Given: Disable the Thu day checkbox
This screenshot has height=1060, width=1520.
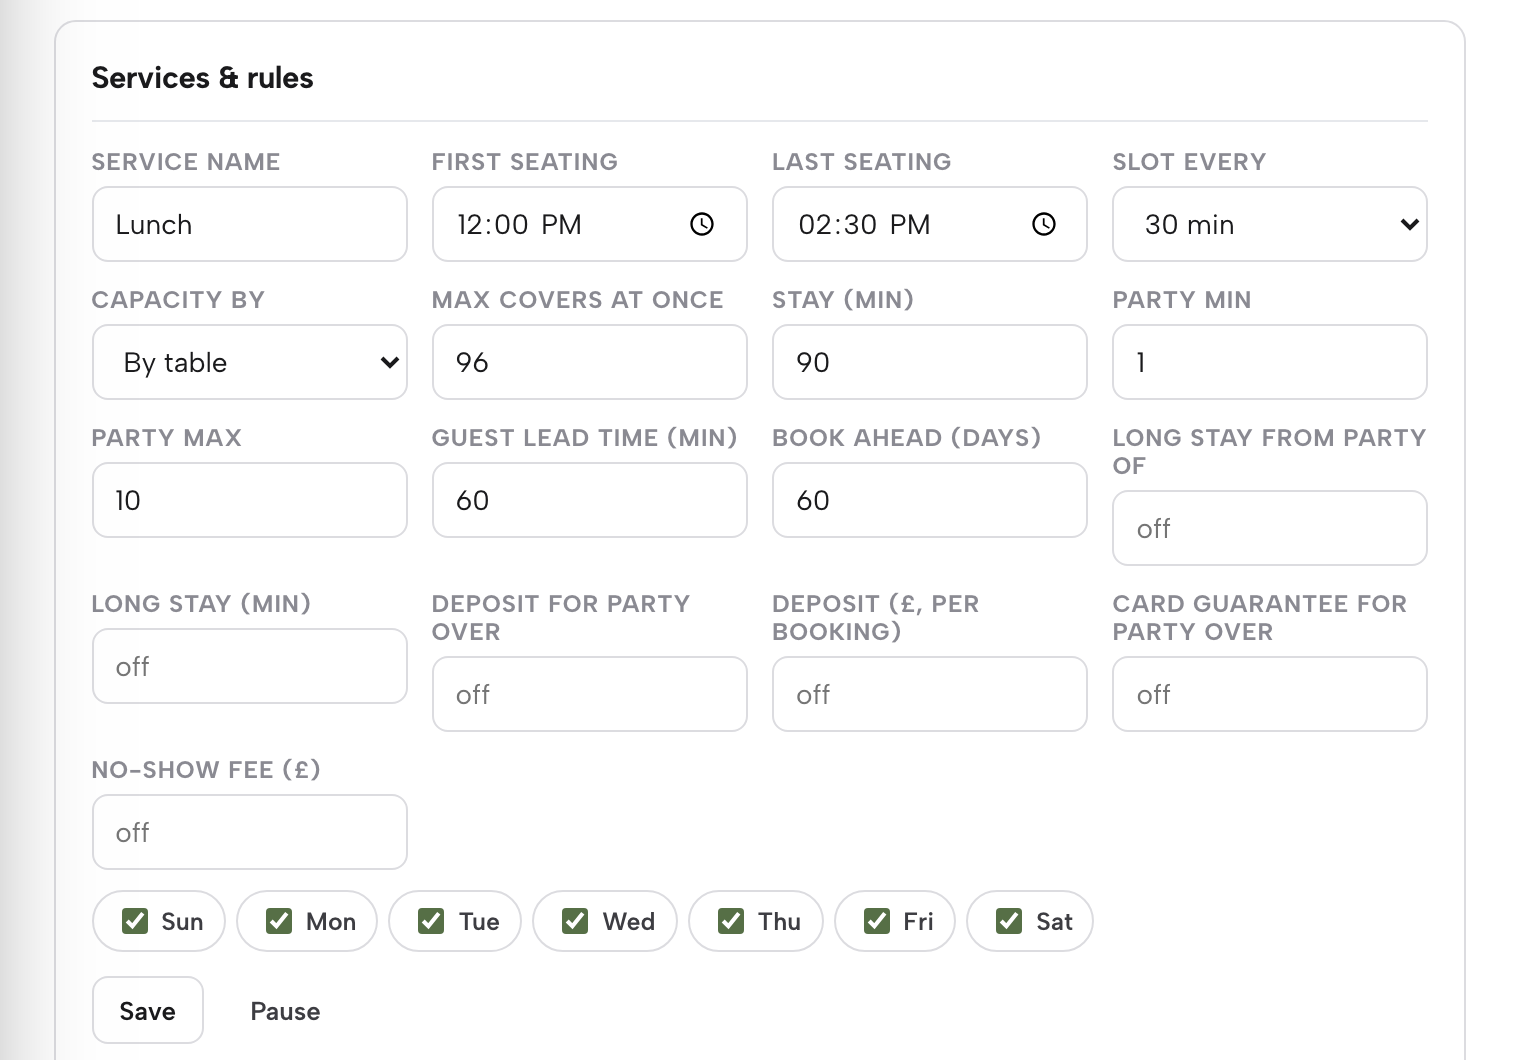Looking at the screenshot, I should (x=731, y=921).
